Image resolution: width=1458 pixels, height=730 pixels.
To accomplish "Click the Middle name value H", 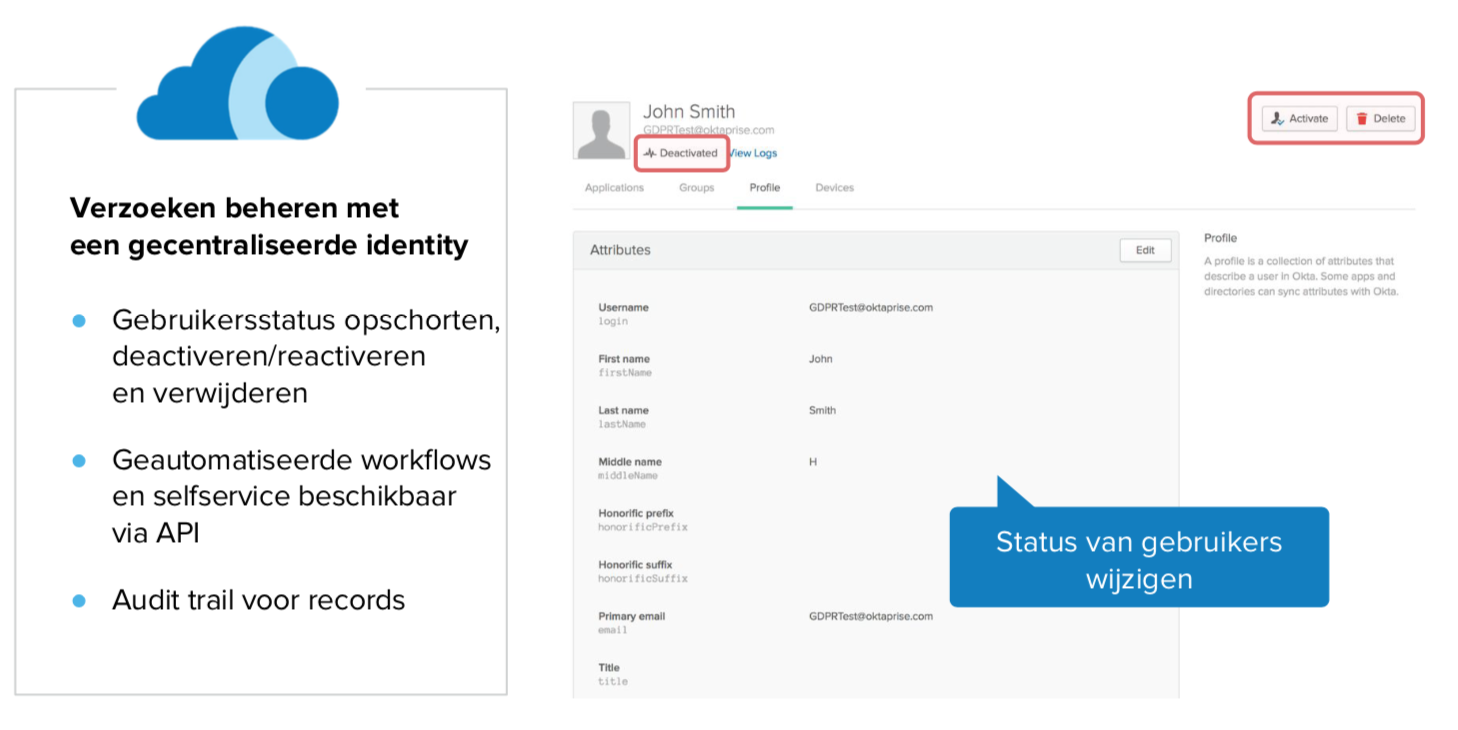I will click(813, 462).
